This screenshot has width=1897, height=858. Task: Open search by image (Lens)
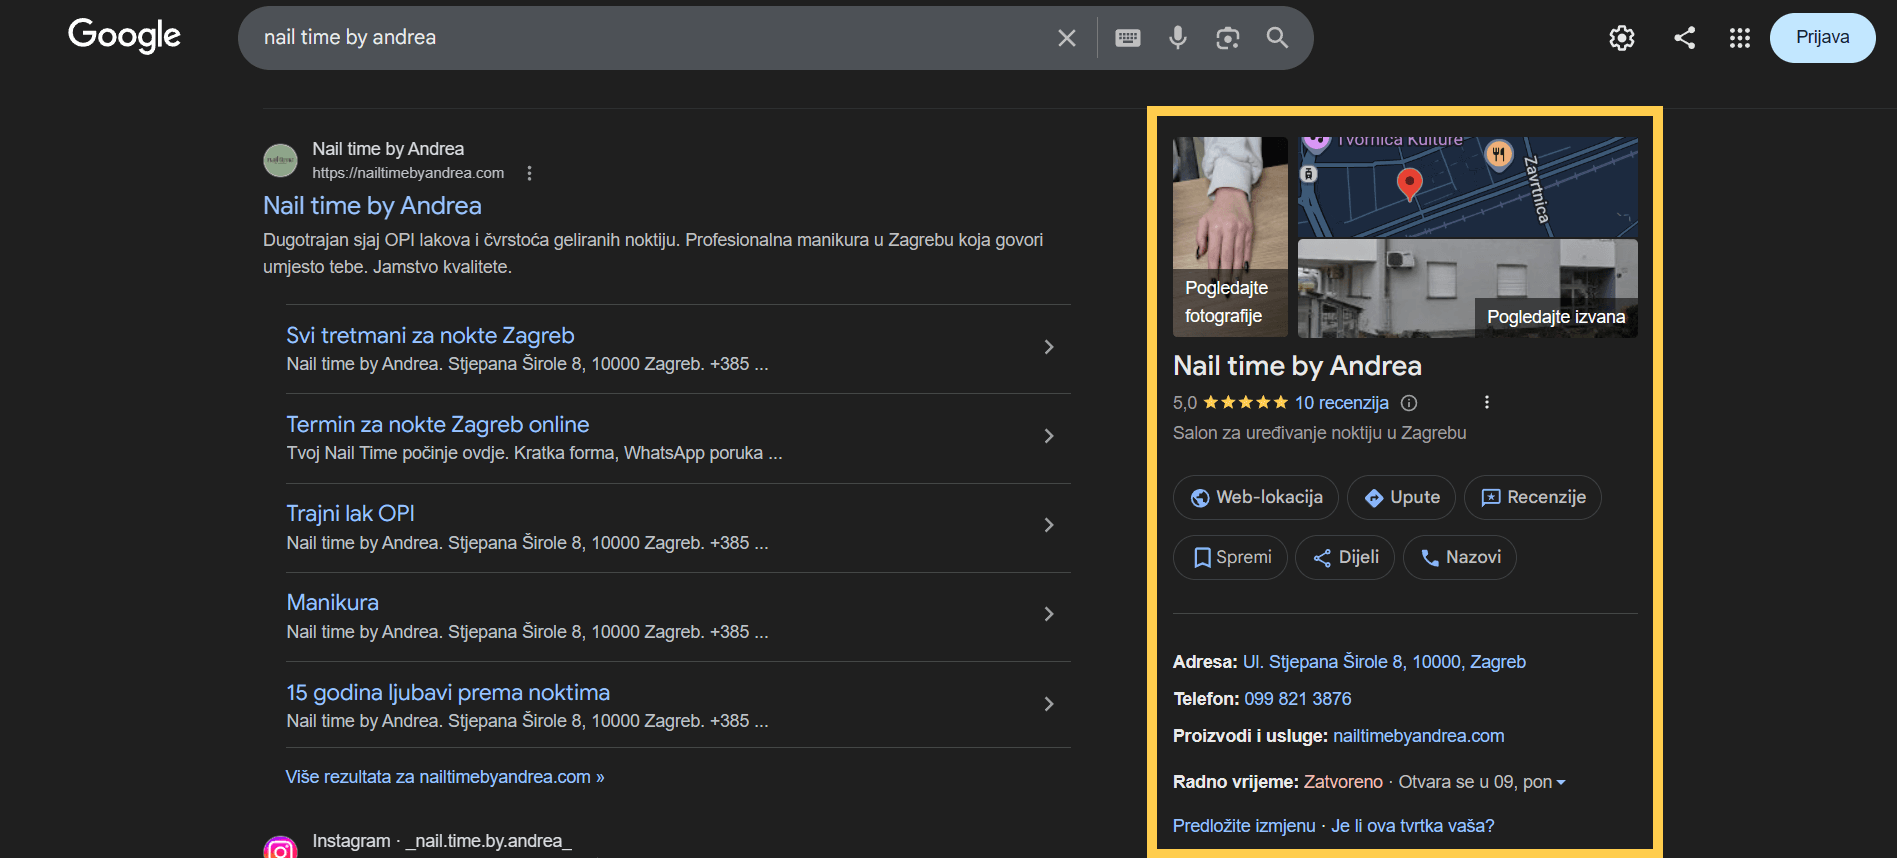pyautogui.click(x=1228, y=38)
